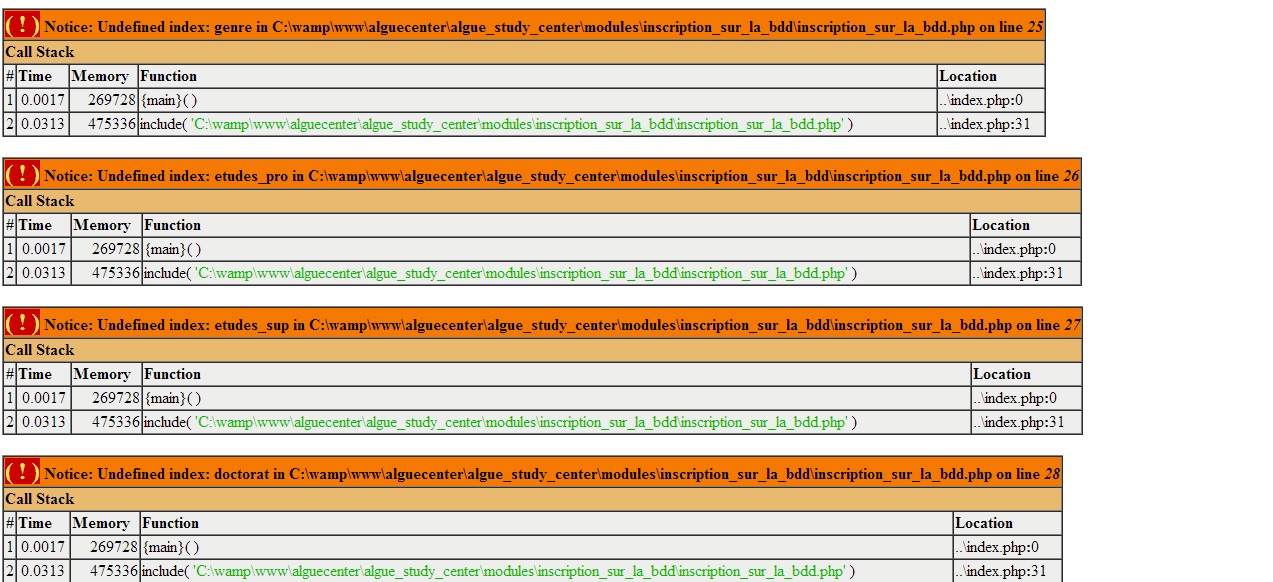Click '{main}( )' in etudes_sup call stack
The image size is (1273, 582).
tap(173, 398)
